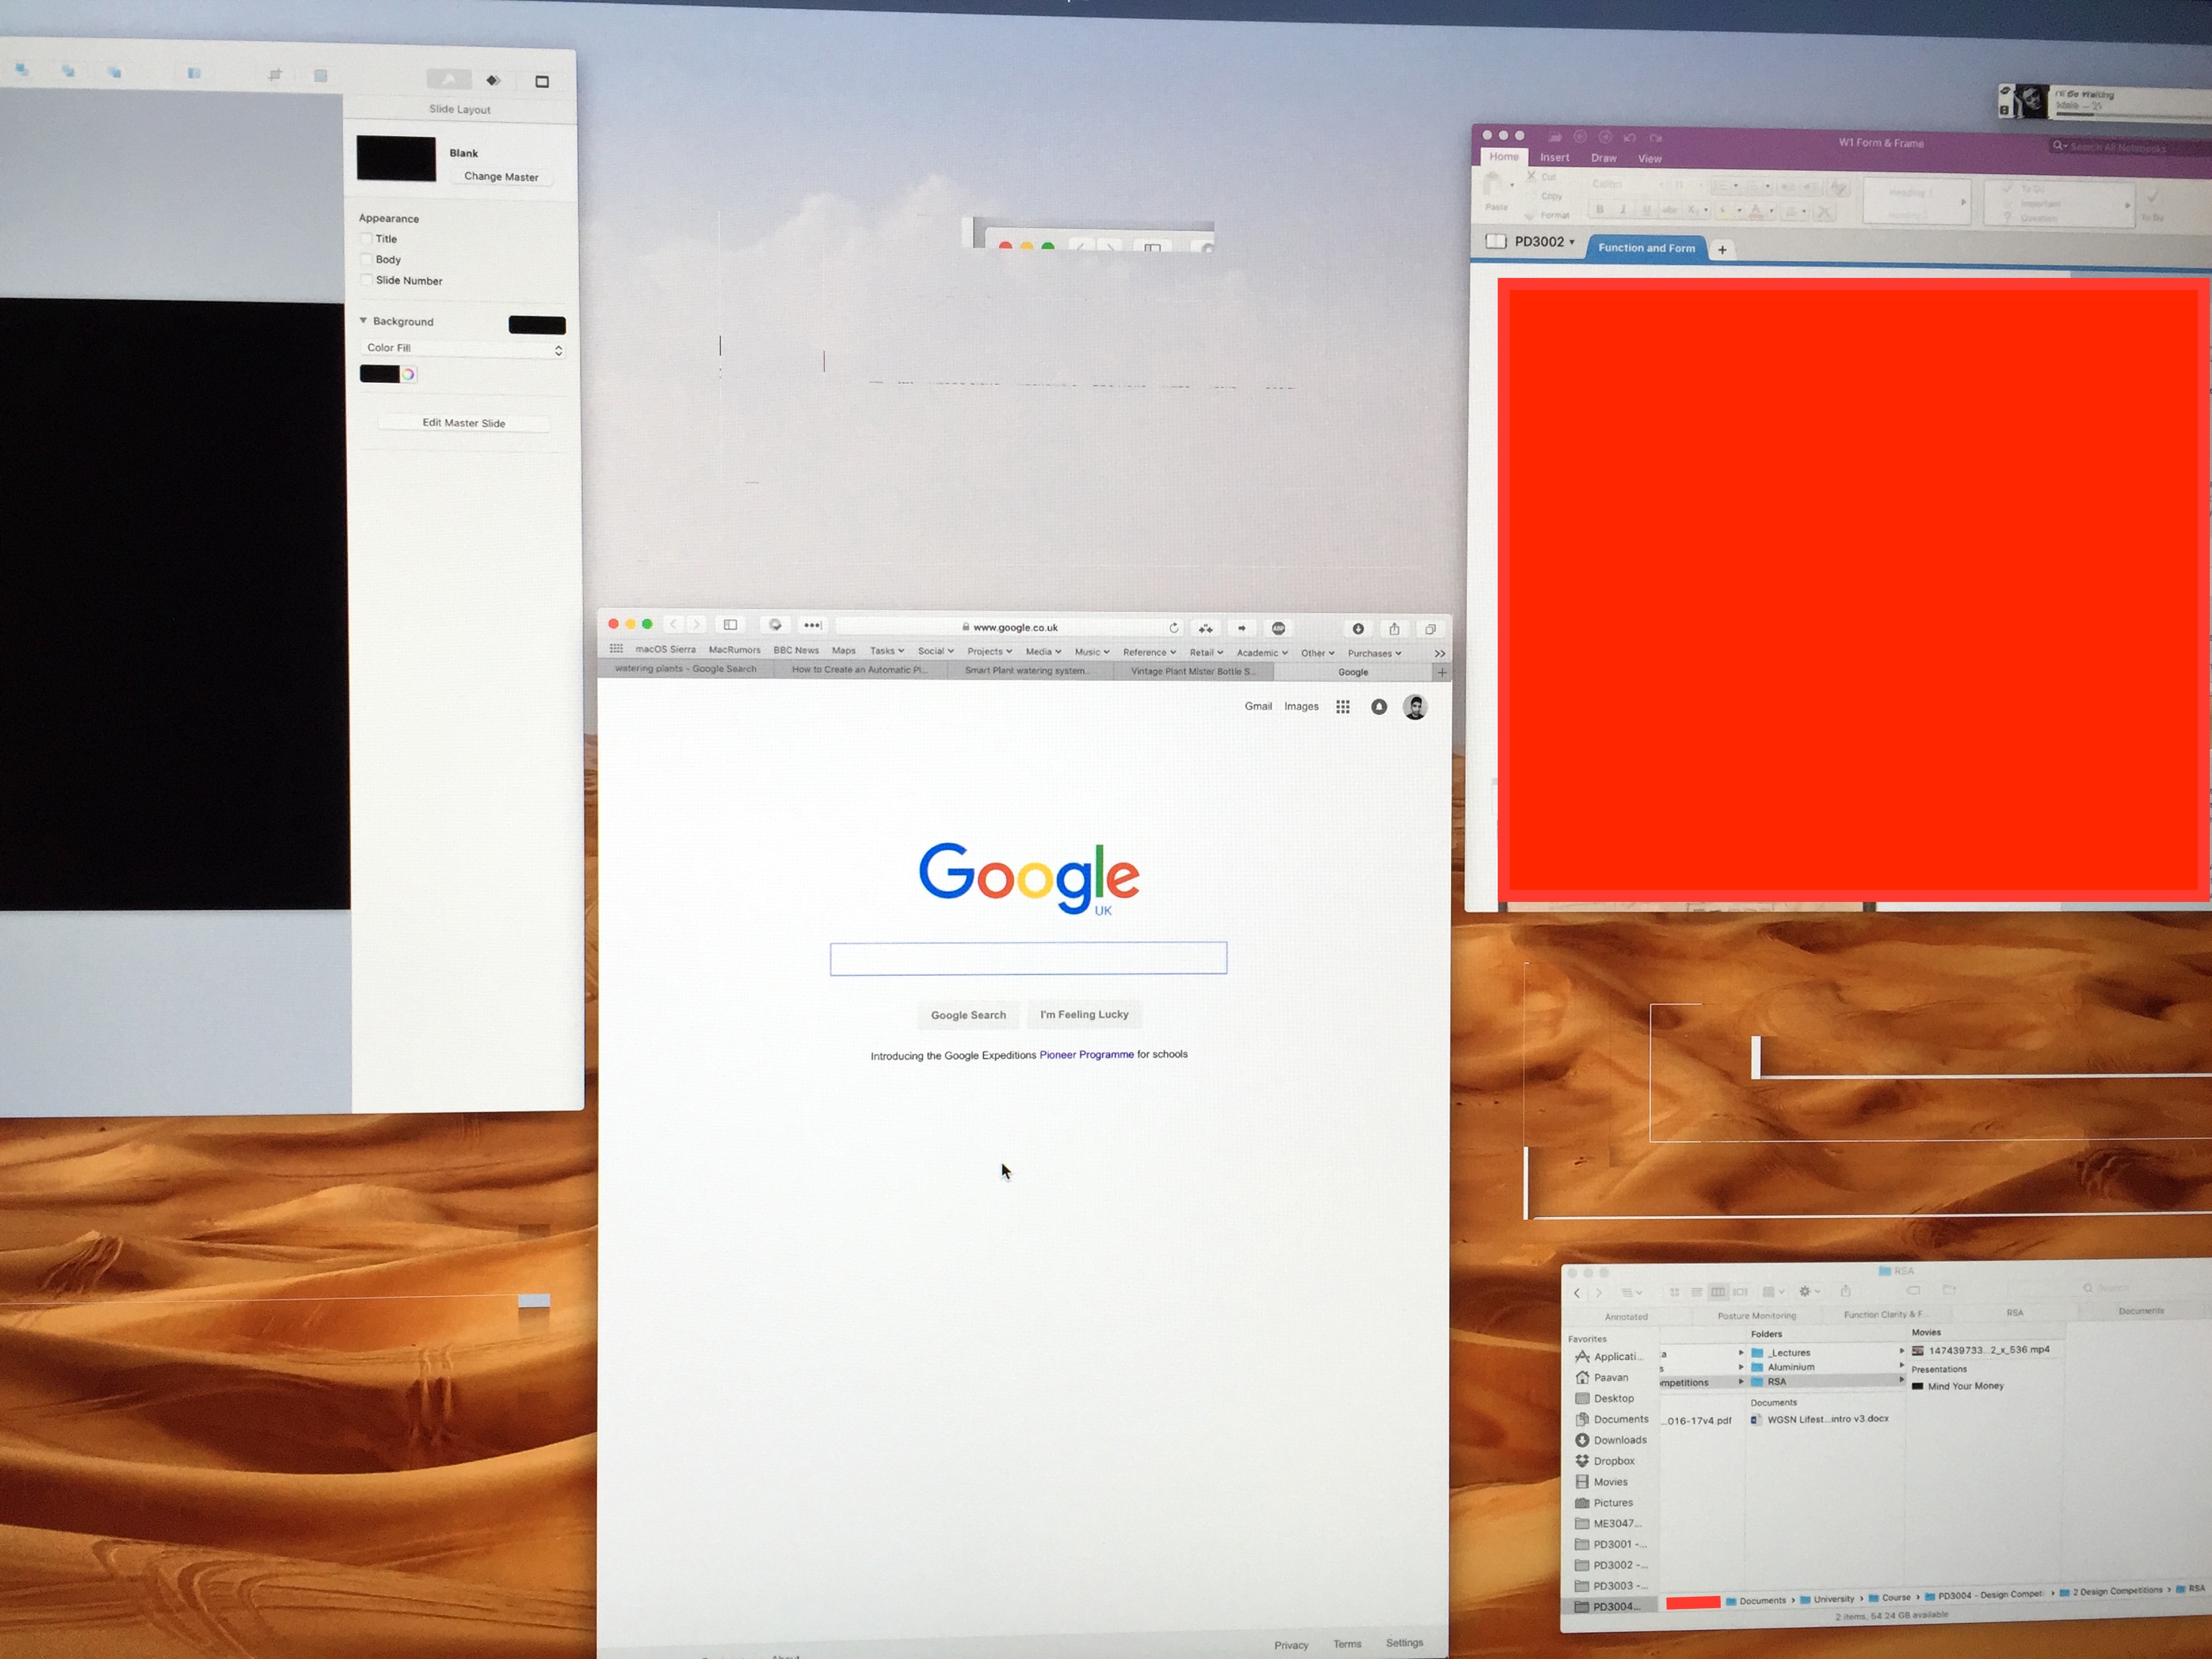Show Safari downloads list
Screen dimensions: 2212x1659
(1358, 629)
